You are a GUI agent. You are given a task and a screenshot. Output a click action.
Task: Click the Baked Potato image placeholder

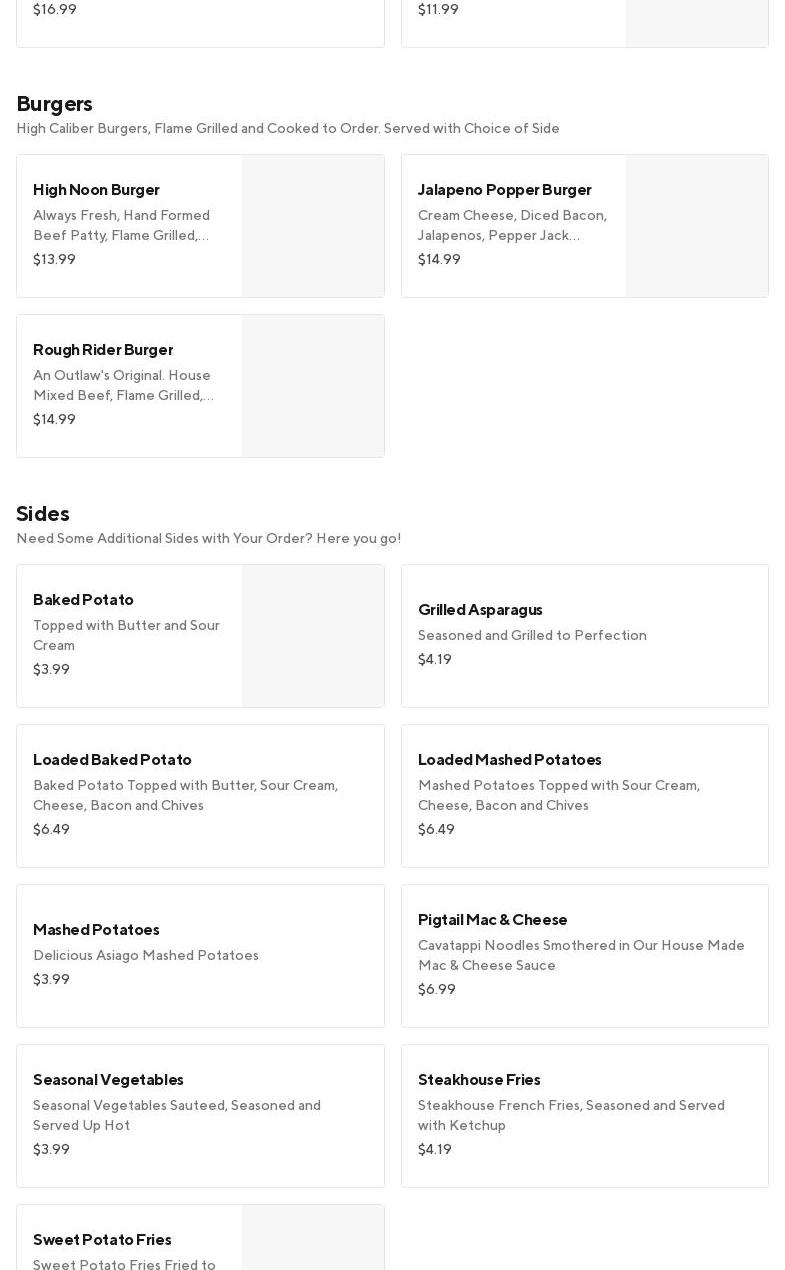click(313, 636)
